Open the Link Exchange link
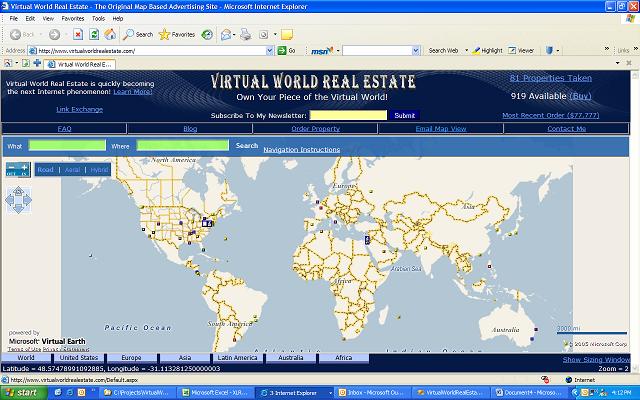 pos(80,109)
